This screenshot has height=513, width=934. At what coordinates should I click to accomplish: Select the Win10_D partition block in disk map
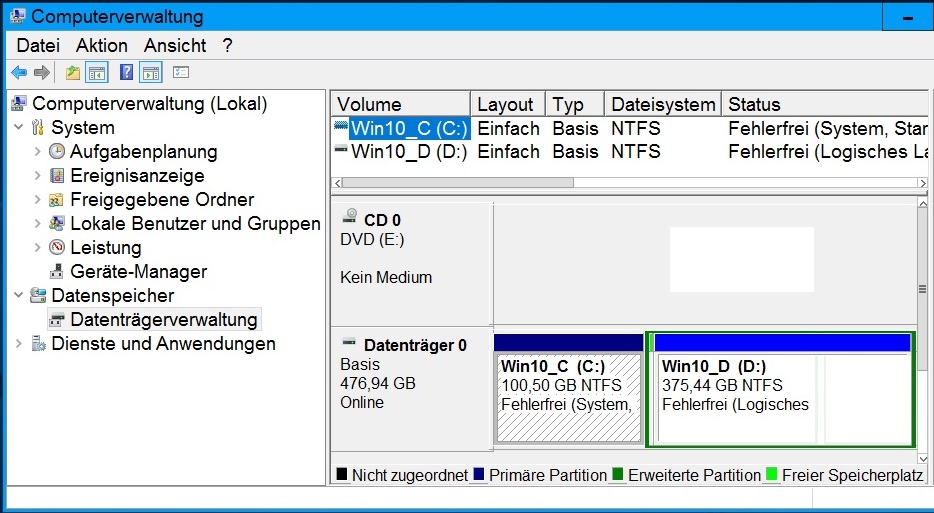click(x=781, y=389)
